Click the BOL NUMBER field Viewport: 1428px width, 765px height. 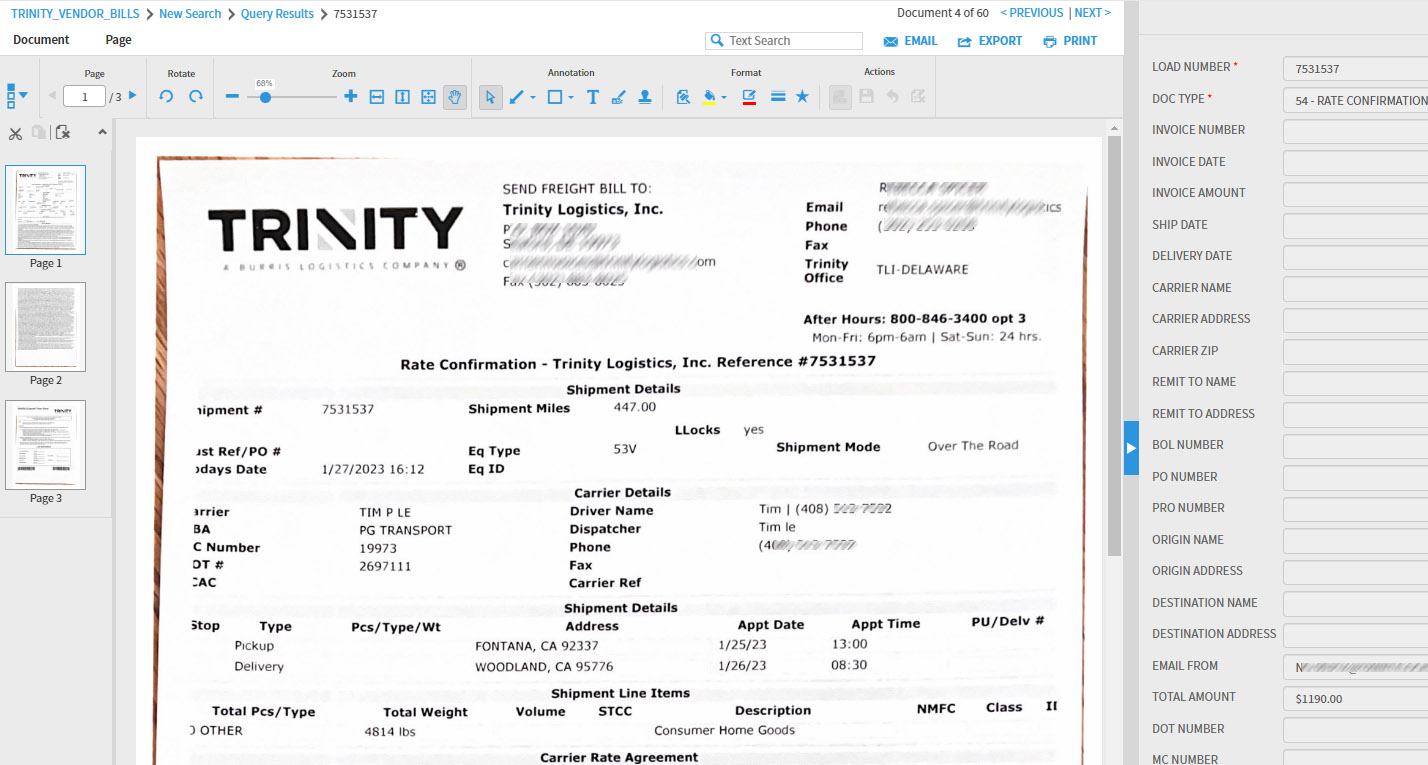pyautogui.click(x=1355, y=446)
